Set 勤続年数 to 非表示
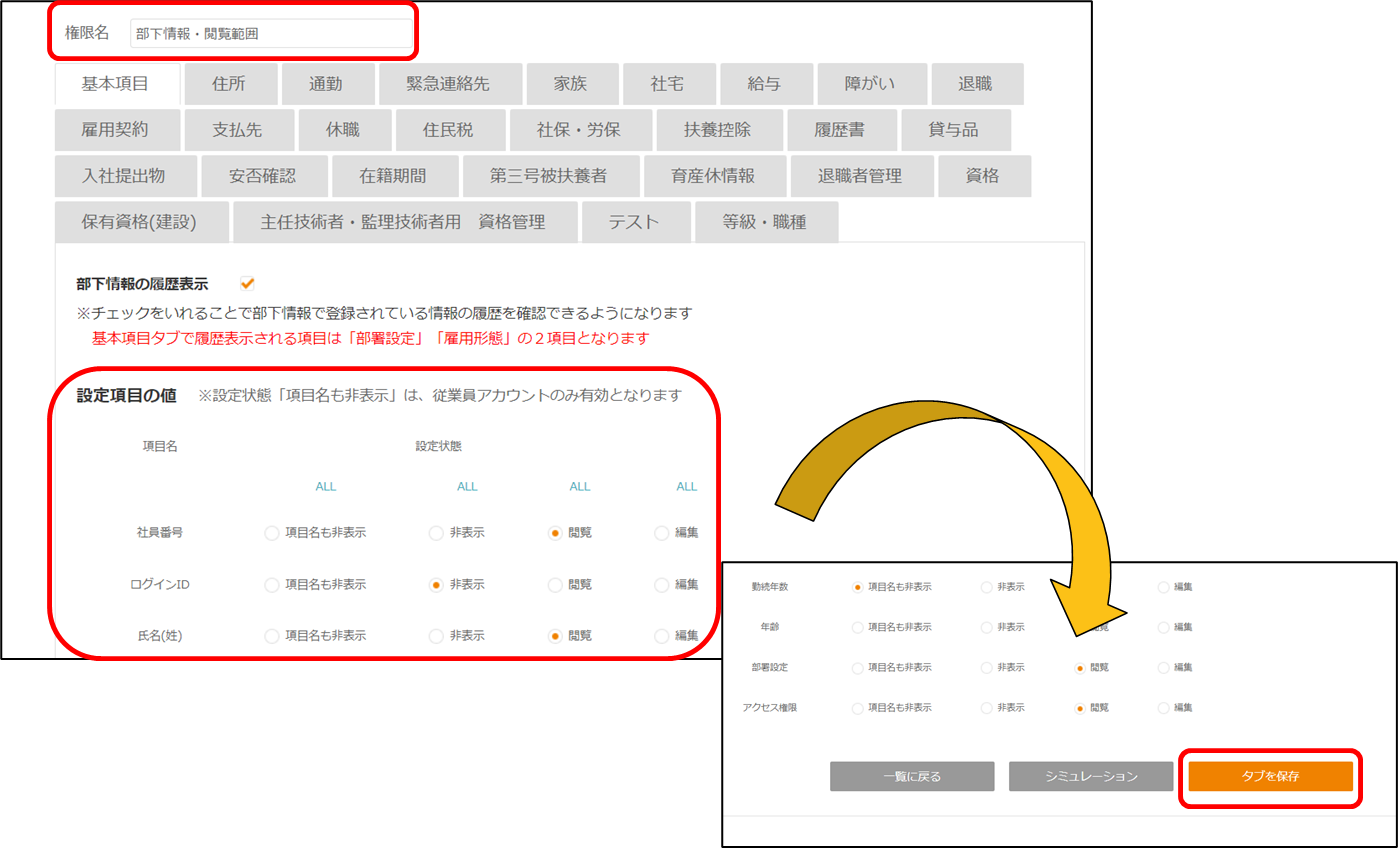The image size is (1398, 848). click(987, 587)
